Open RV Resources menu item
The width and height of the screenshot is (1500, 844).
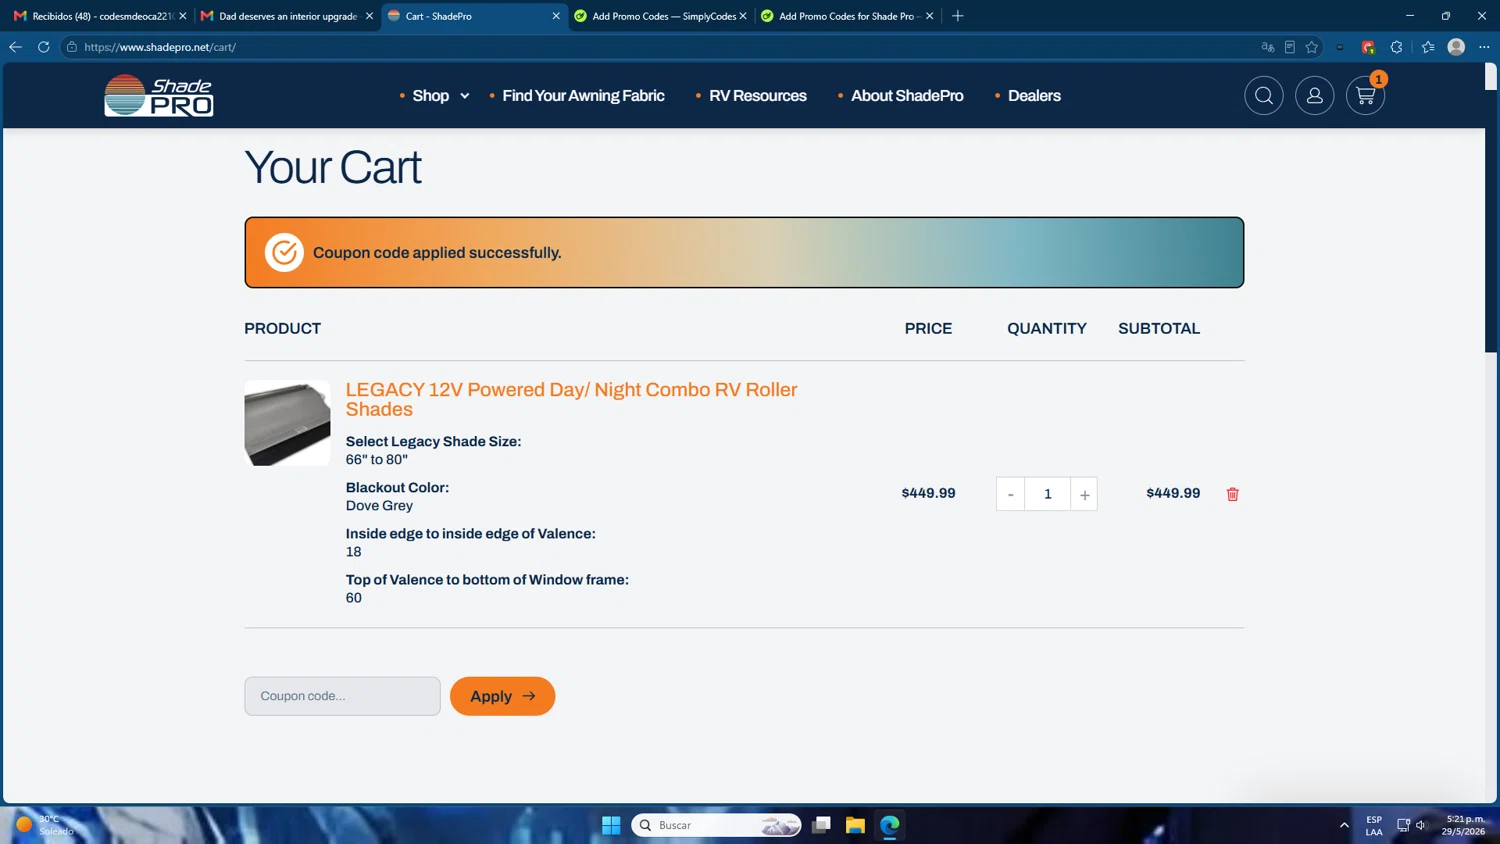tap(757, 96)
